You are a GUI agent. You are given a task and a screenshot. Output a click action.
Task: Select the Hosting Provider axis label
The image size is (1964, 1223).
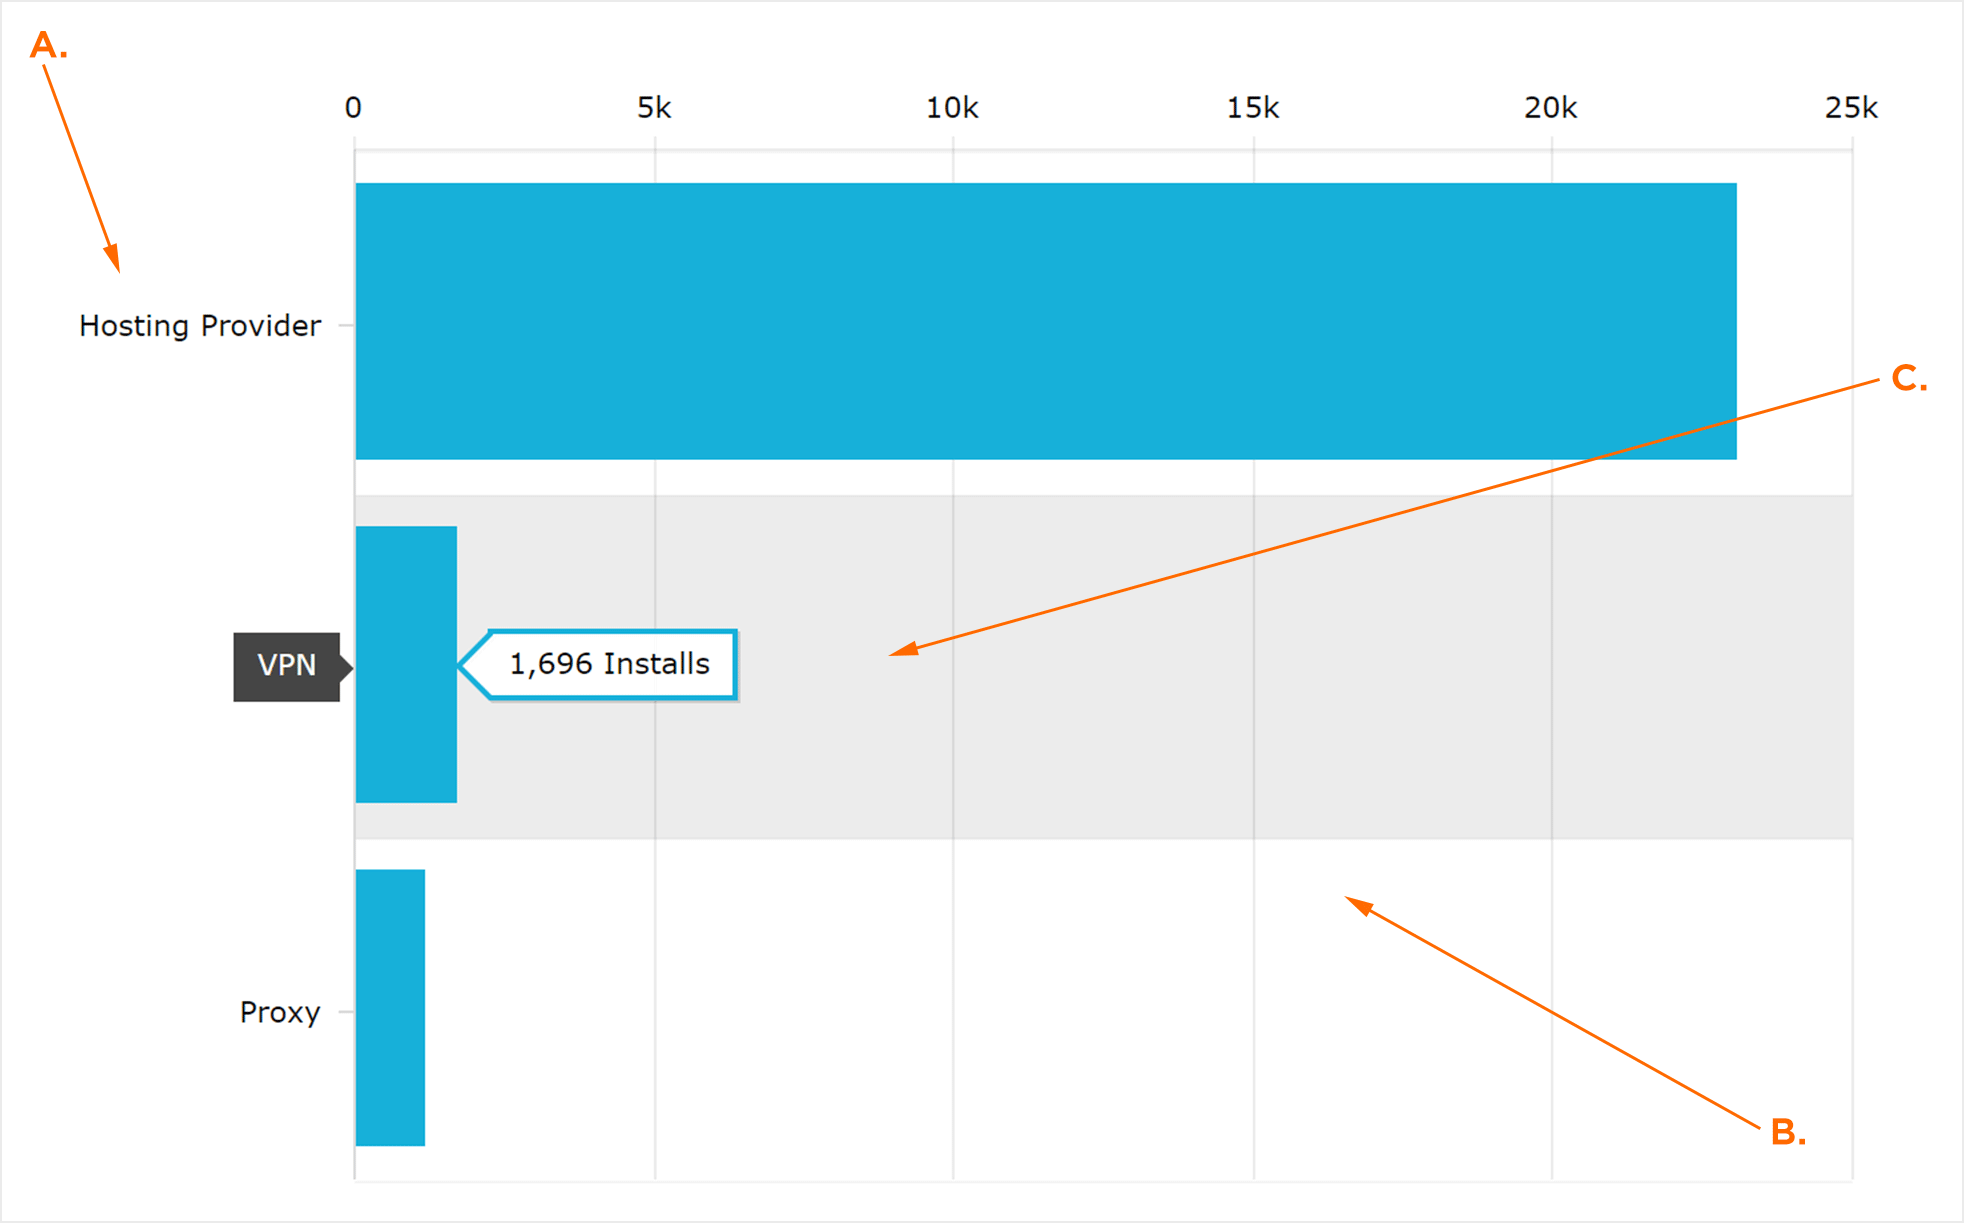click(x=200, y=326)
